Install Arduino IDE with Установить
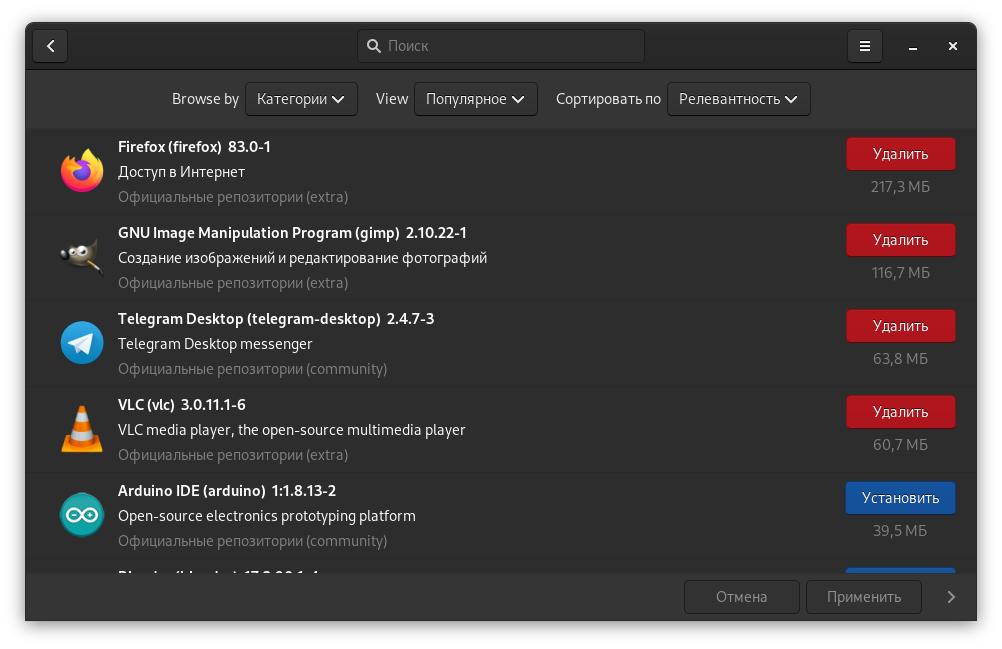This screenshot has height=649, width=1002. point(900,498)
